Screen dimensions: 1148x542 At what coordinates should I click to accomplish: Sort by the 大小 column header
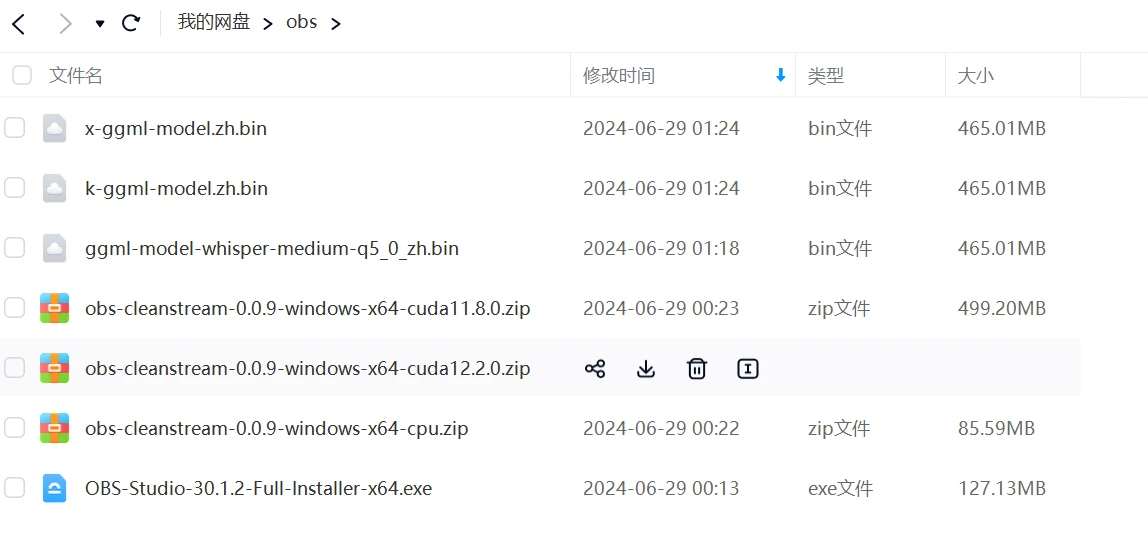(975, 75)
